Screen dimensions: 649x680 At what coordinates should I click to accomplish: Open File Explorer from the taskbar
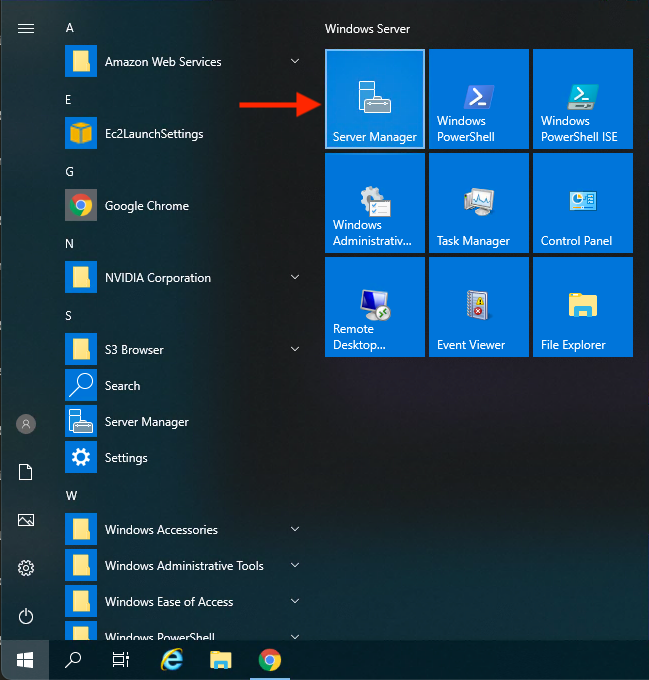[221, 660]
